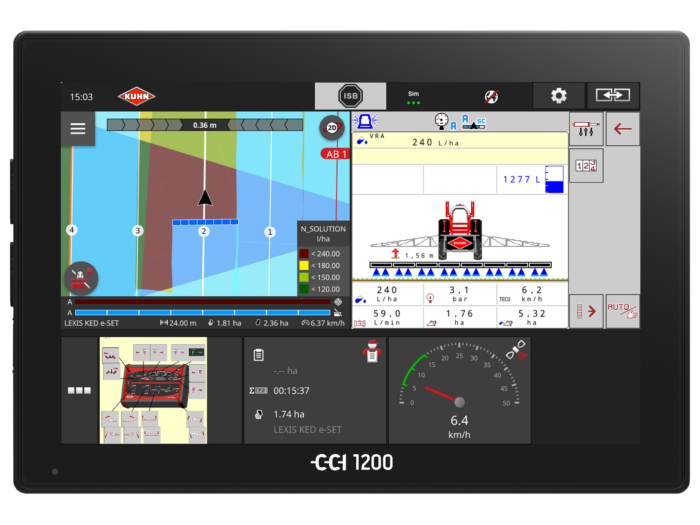Tap the 1.81 ha worked area readout
This screenshot has height=525, width=700.
click(225, 323)
